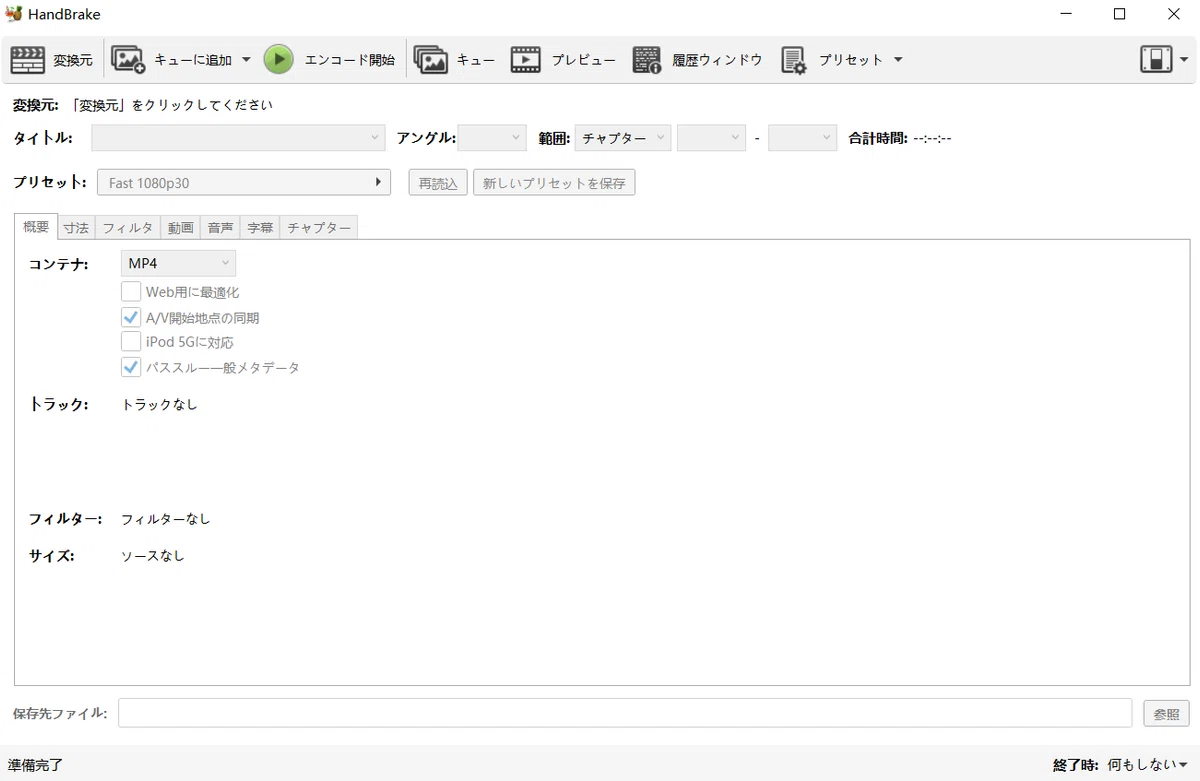
Task: Start encoding with the green play icon
Action: pos(279,60)
